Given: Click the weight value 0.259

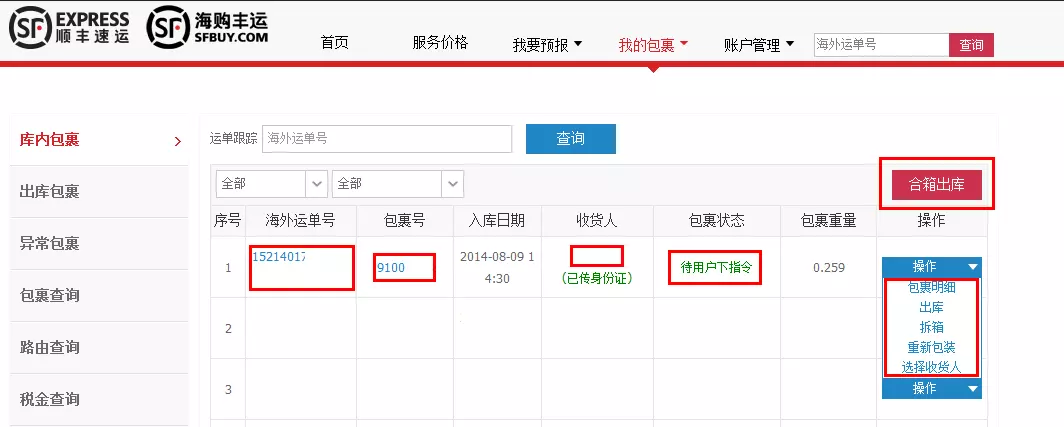Looking at the screenshot, I should (x=829, y=267).
